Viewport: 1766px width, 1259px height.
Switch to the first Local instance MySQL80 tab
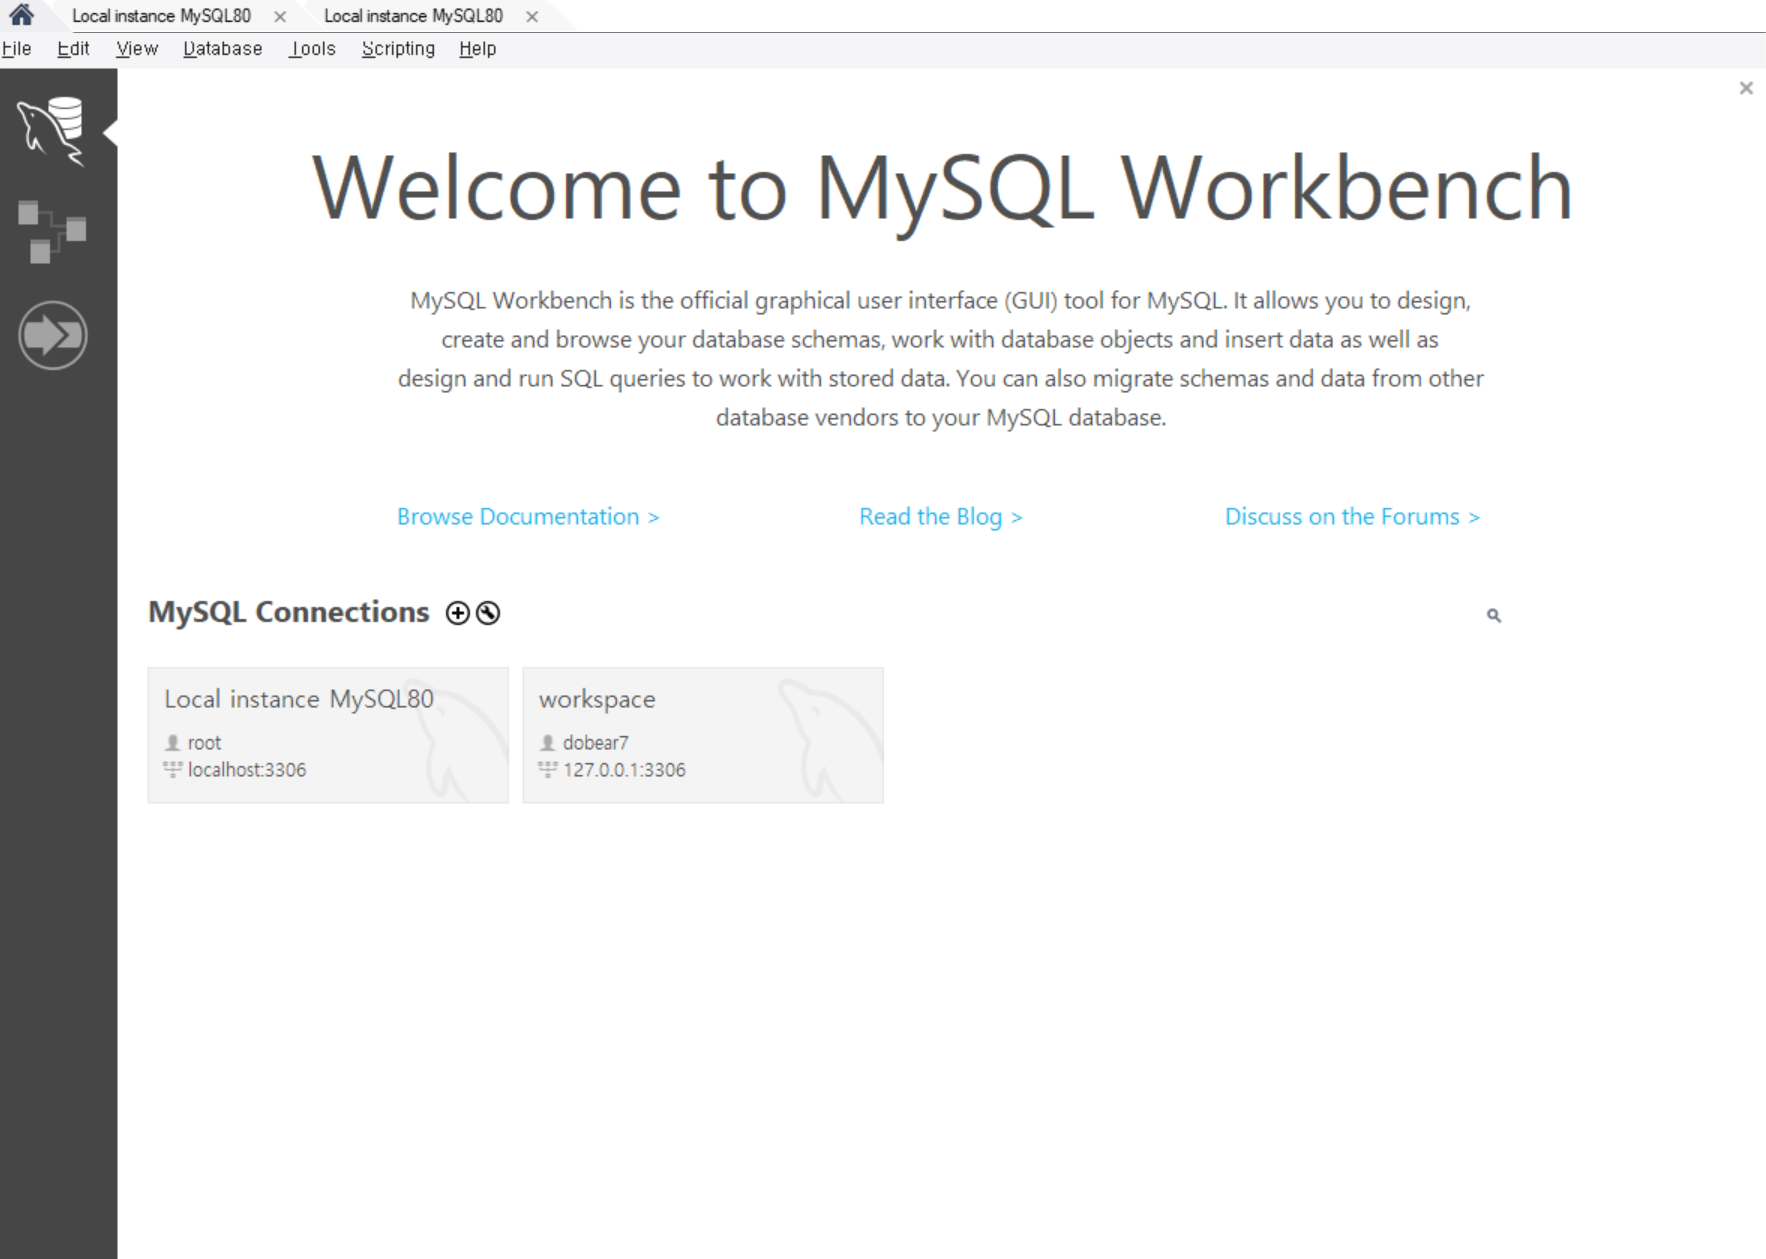coord(161,16)
